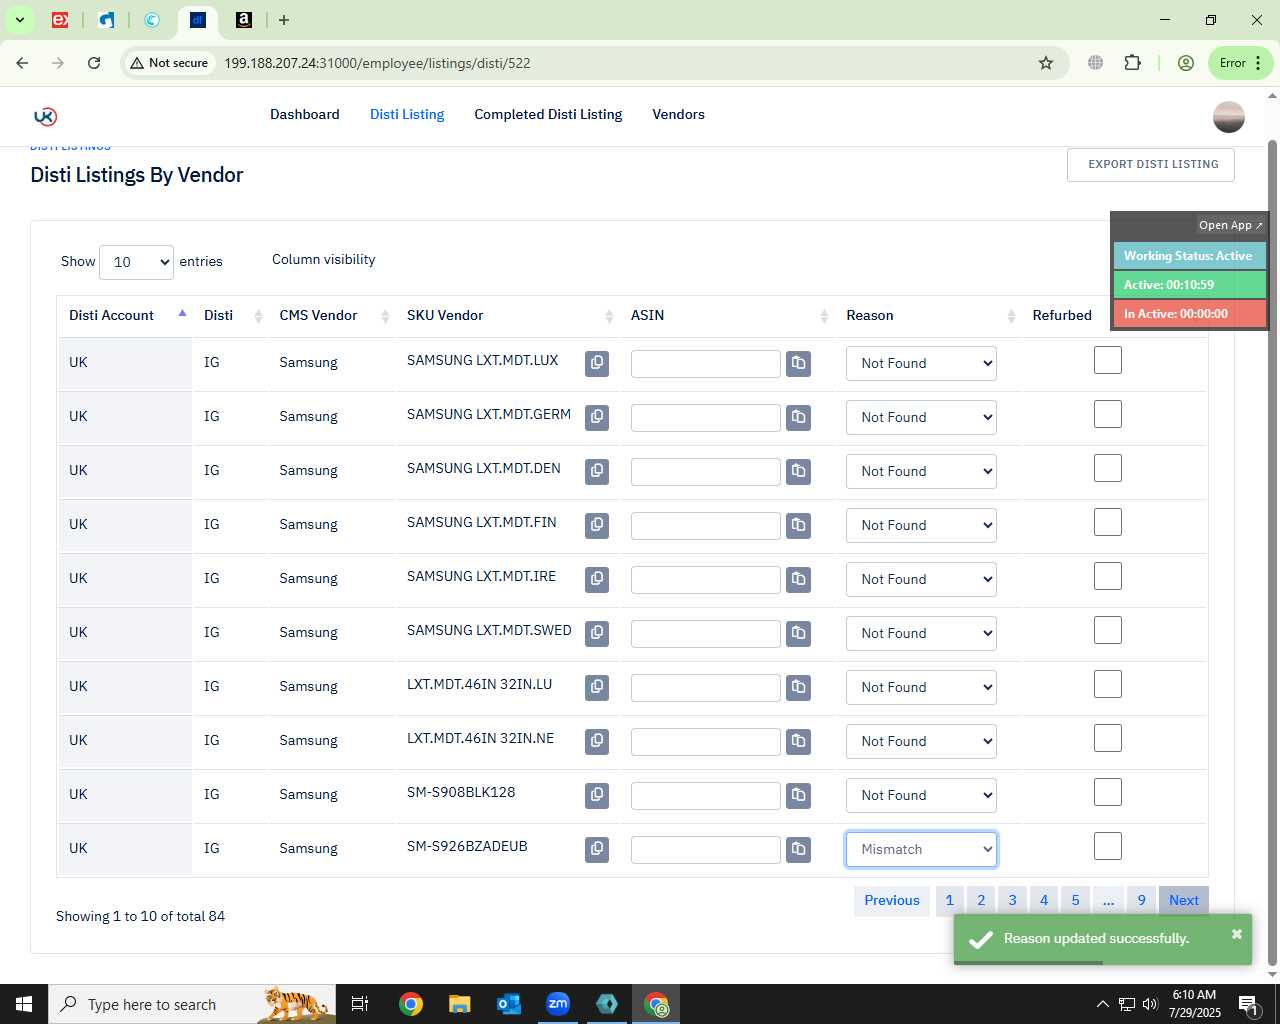Copy SKU SAMSUNG LXT.MDT.SWED
1280x1024 pixels.
[597, 633]
